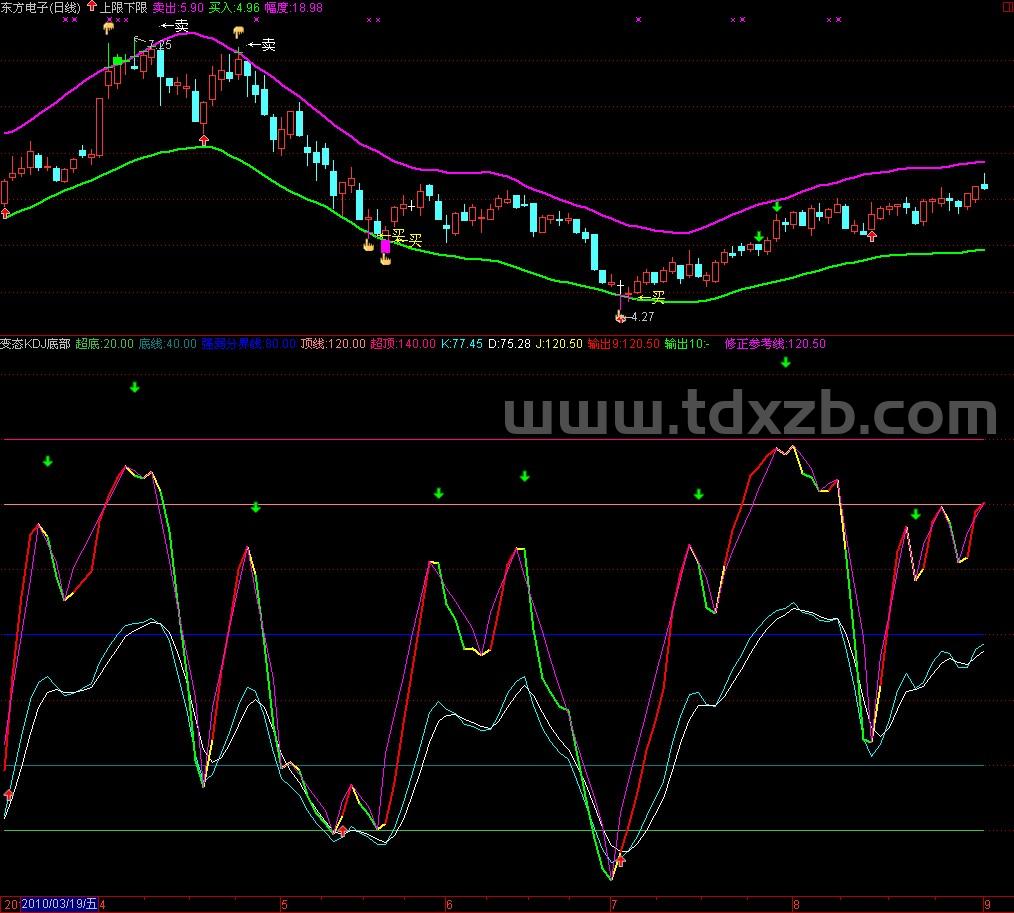Click the 顶线:120.00 value
Viewport: 1014px width, 913px height.
point(333,343)
